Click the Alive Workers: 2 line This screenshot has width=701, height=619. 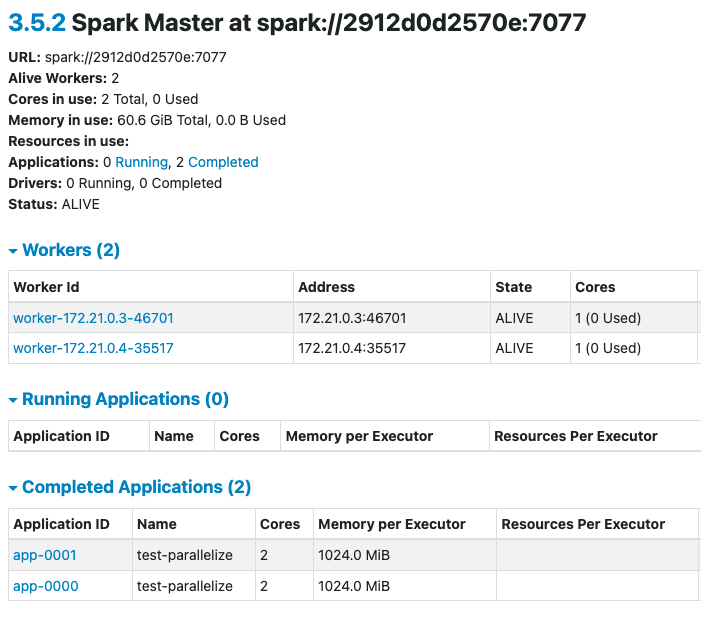pyautogui.click(x=64, y=78)
